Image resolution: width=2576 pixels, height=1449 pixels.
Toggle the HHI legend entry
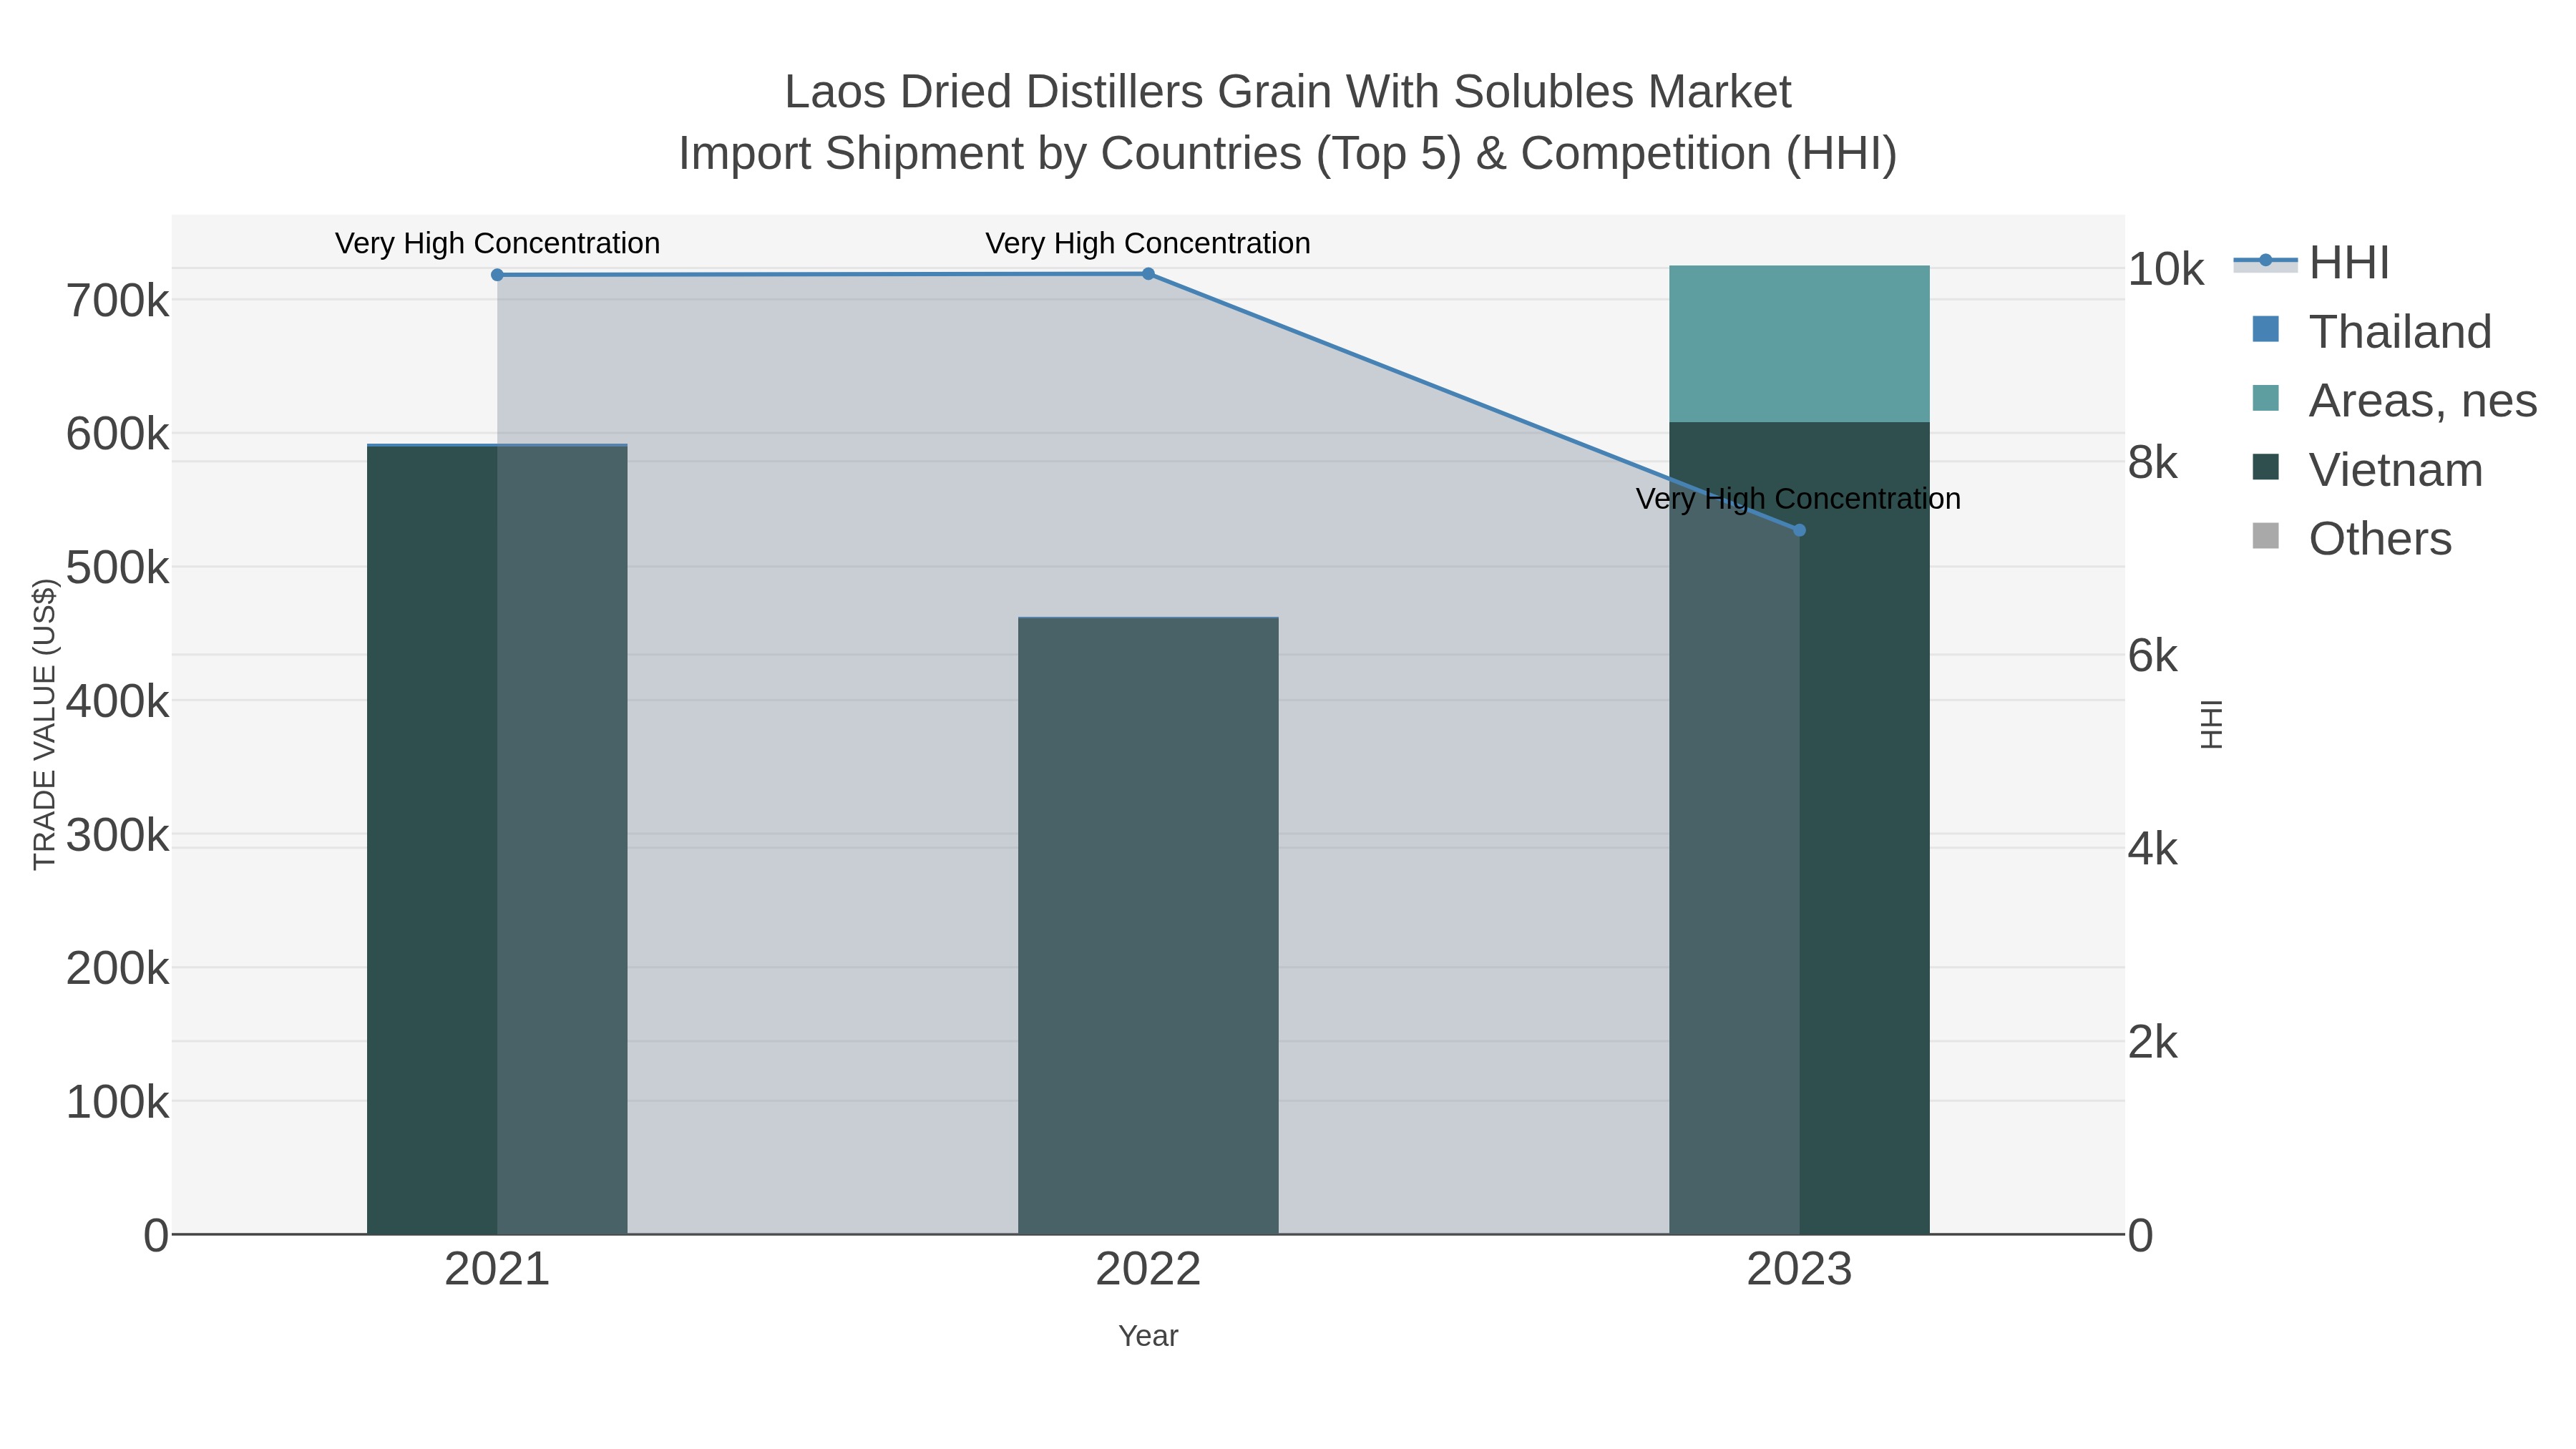click(2311, 263)
